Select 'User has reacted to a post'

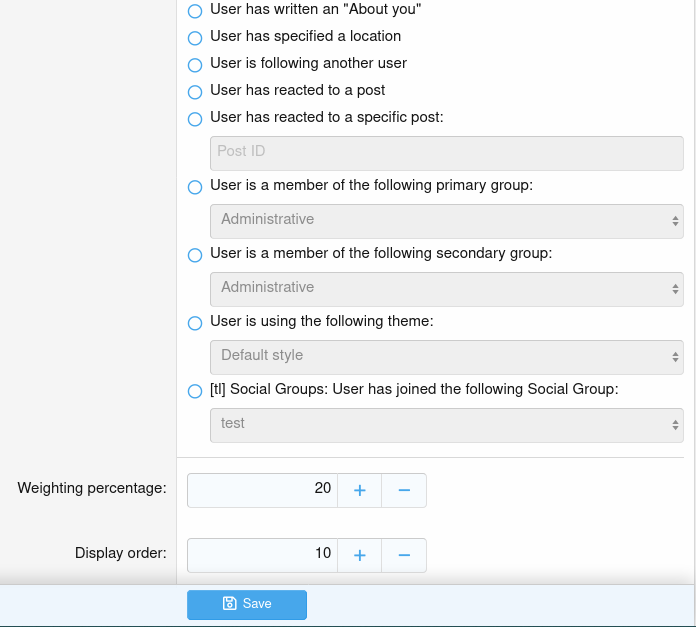(x=195, y=92)
